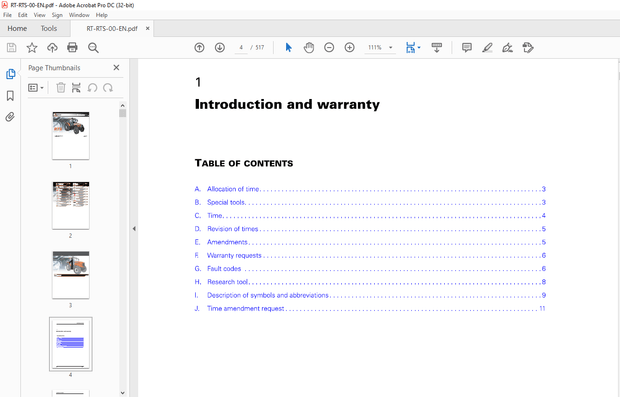
Task: Open the Window menu
Action: (x=79, y=15)
